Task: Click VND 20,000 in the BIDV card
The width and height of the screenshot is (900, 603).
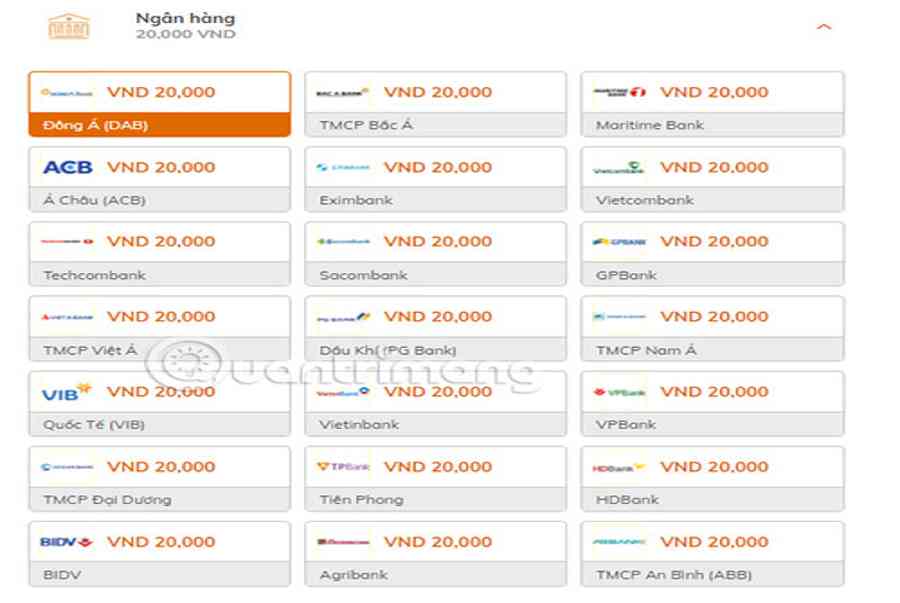Action: (x=161, y=542)
